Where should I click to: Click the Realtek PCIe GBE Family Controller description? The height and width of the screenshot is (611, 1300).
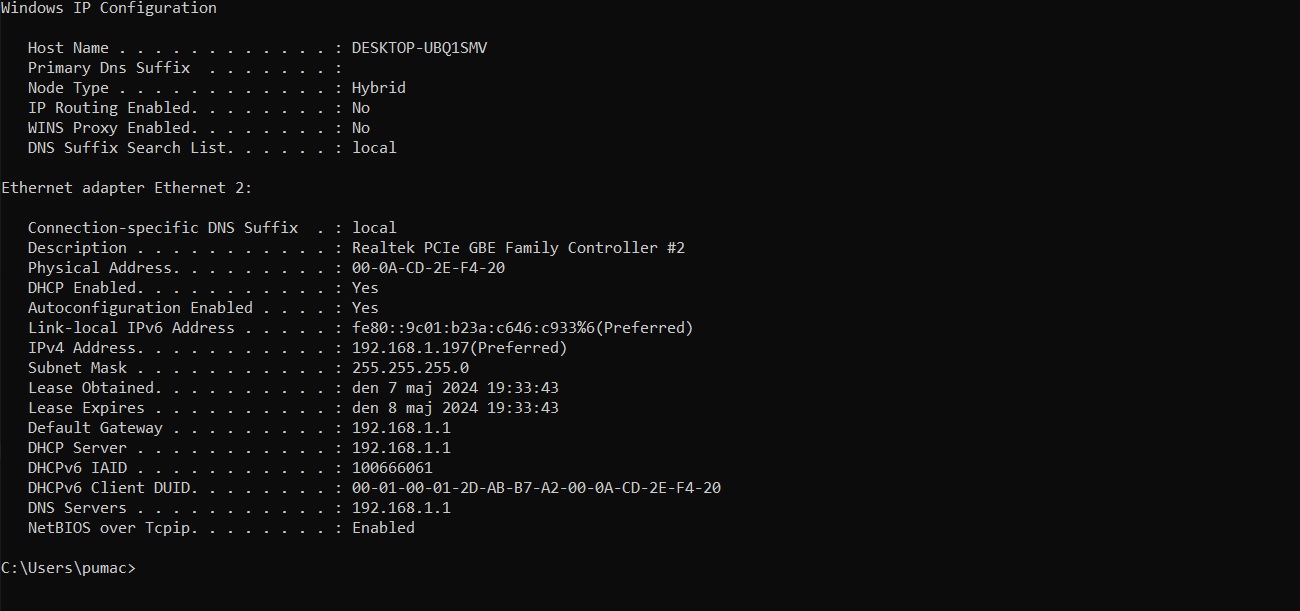point(518,248)
